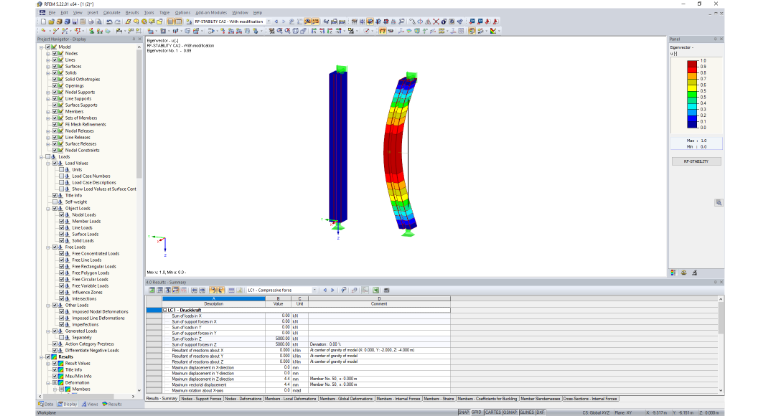Screen dimensions: 760x416
Task: Click first icon in results table toolbar
Action: [x=152, y=290]
